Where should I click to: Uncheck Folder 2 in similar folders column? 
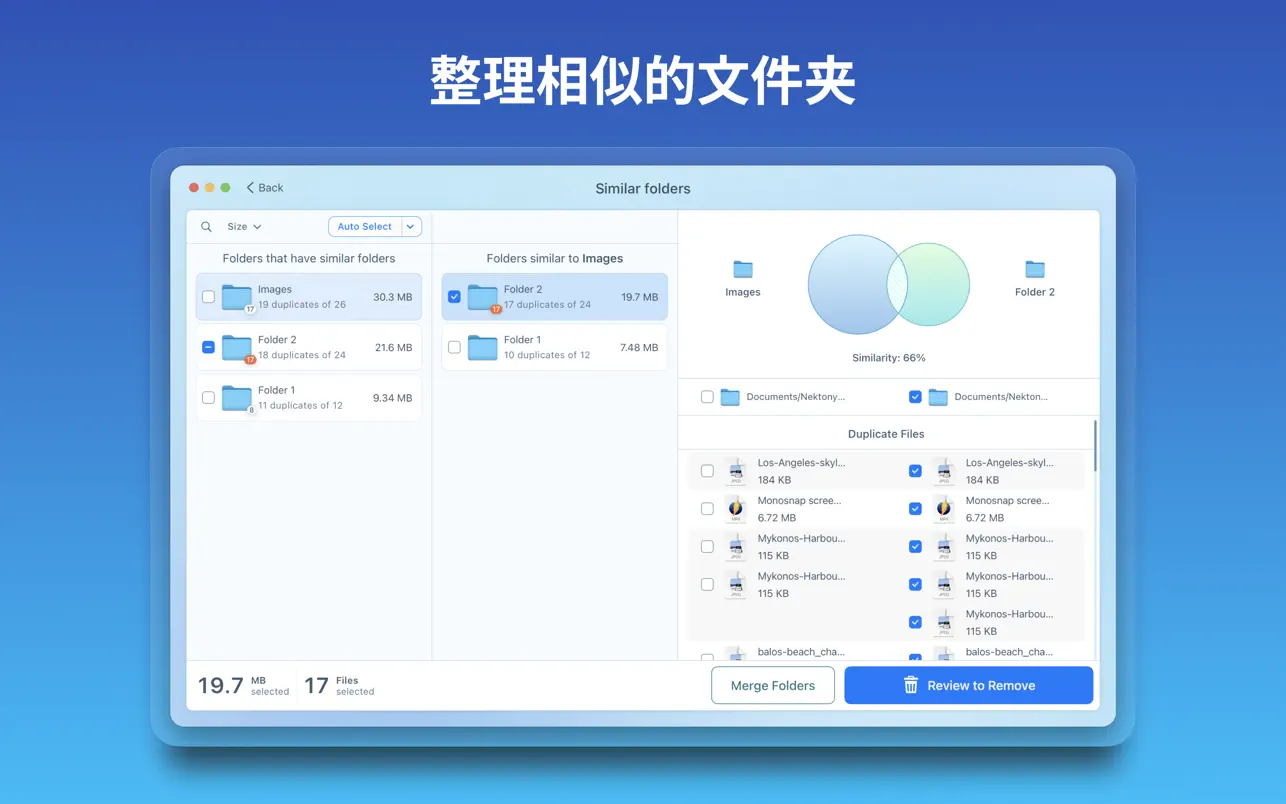pyautogui.click(x=454, y=297)
